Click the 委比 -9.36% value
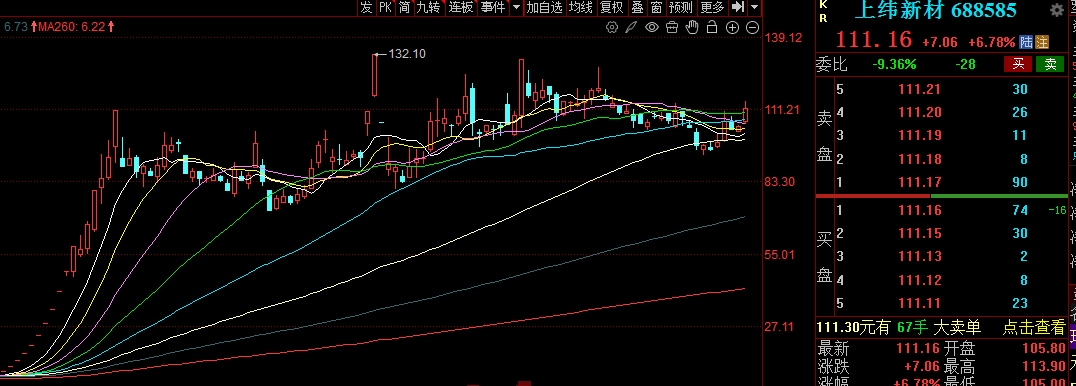The height and width of the screenshot is (386, 1076). click(x=894, y=65)
